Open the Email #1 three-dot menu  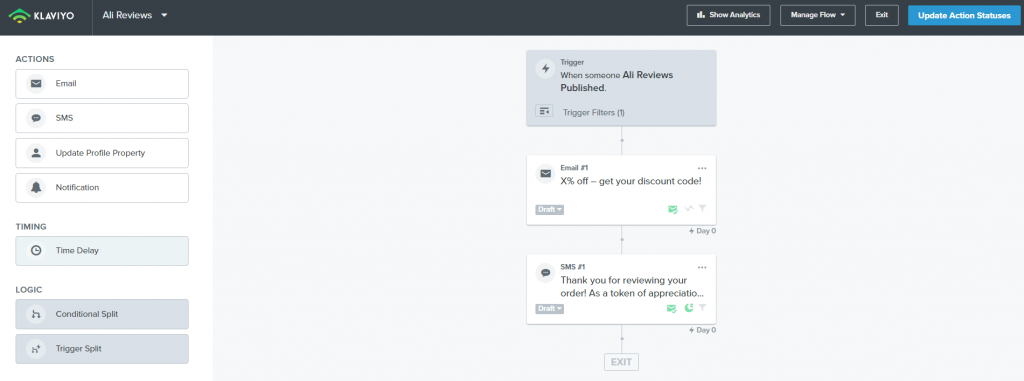pos(702,169)
